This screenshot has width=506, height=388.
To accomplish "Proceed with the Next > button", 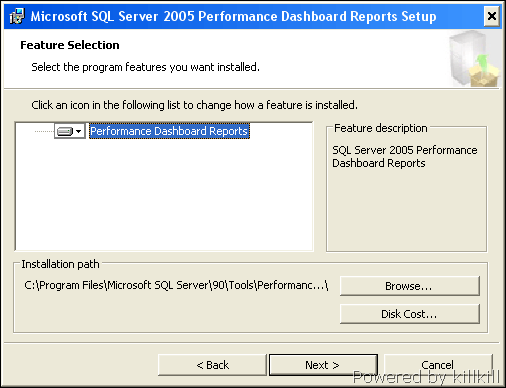I will click(323, 365).
